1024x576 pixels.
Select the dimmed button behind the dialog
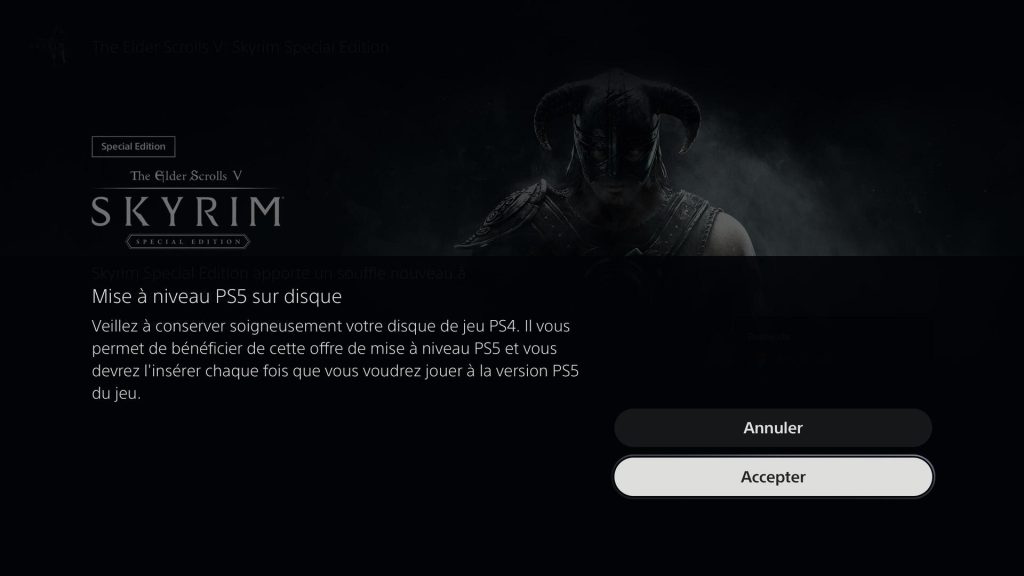click(833, 340)
